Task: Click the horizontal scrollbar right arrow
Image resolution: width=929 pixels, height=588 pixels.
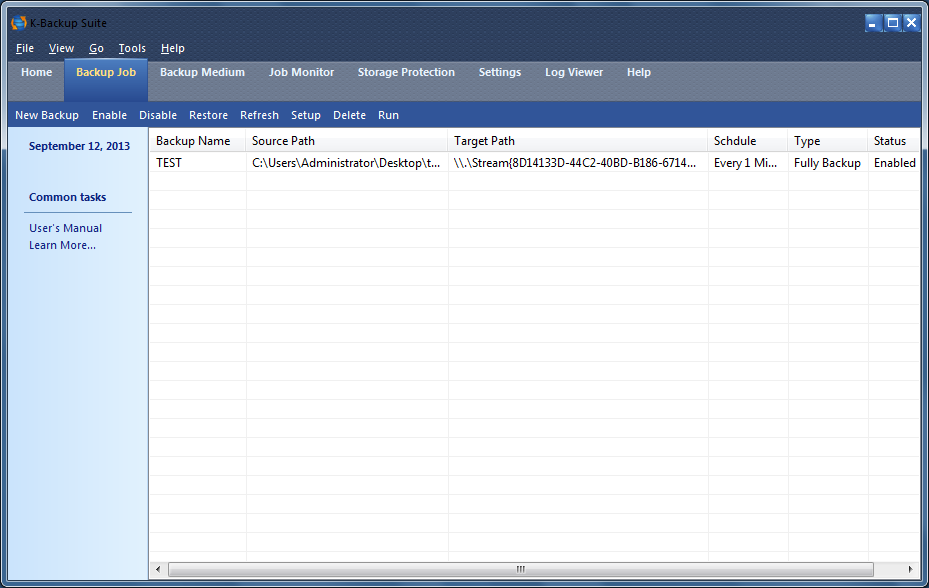Action: (x=911, y=569)
